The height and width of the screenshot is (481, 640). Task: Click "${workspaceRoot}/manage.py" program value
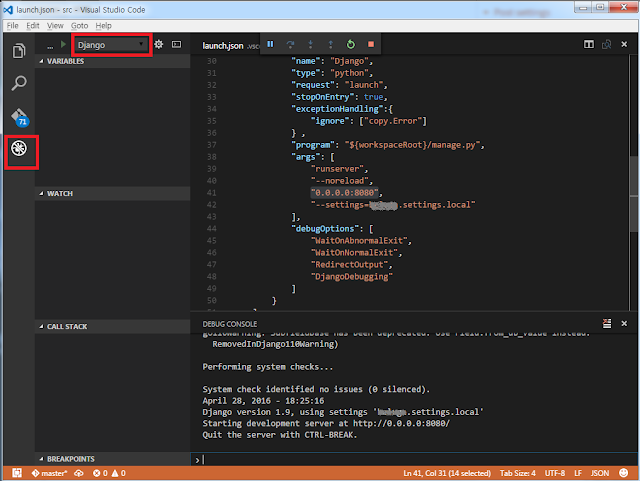pos(412,145)
